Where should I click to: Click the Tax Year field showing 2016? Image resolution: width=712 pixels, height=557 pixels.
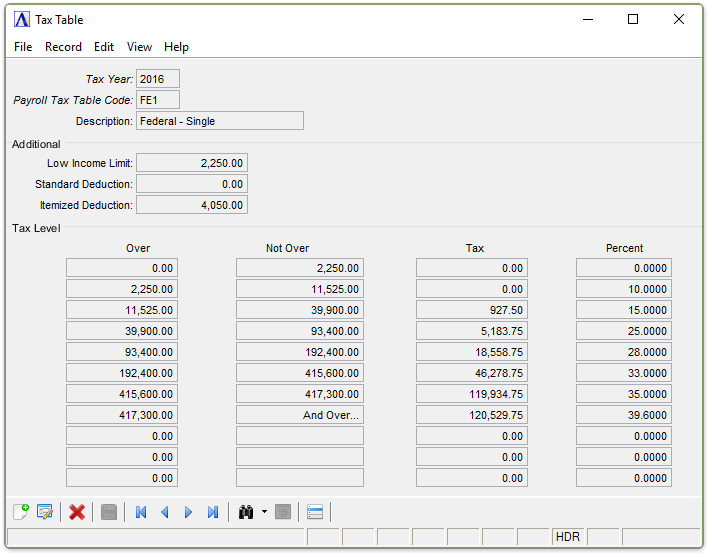(x=157, y=79)
